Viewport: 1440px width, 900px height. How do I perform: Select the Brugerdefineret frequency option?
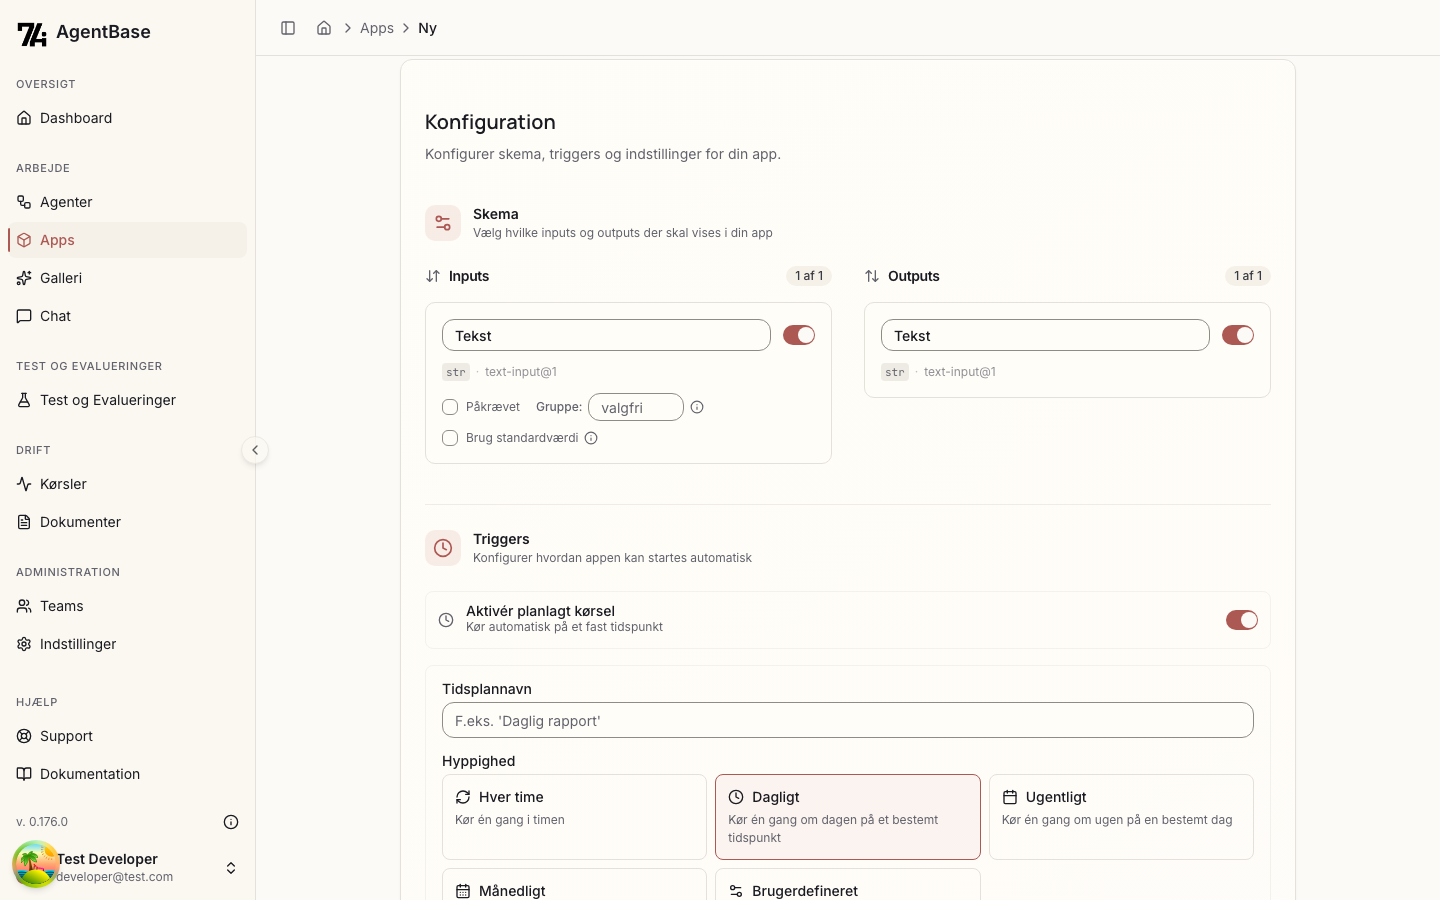pyautogui.click(x=848, y=885)
